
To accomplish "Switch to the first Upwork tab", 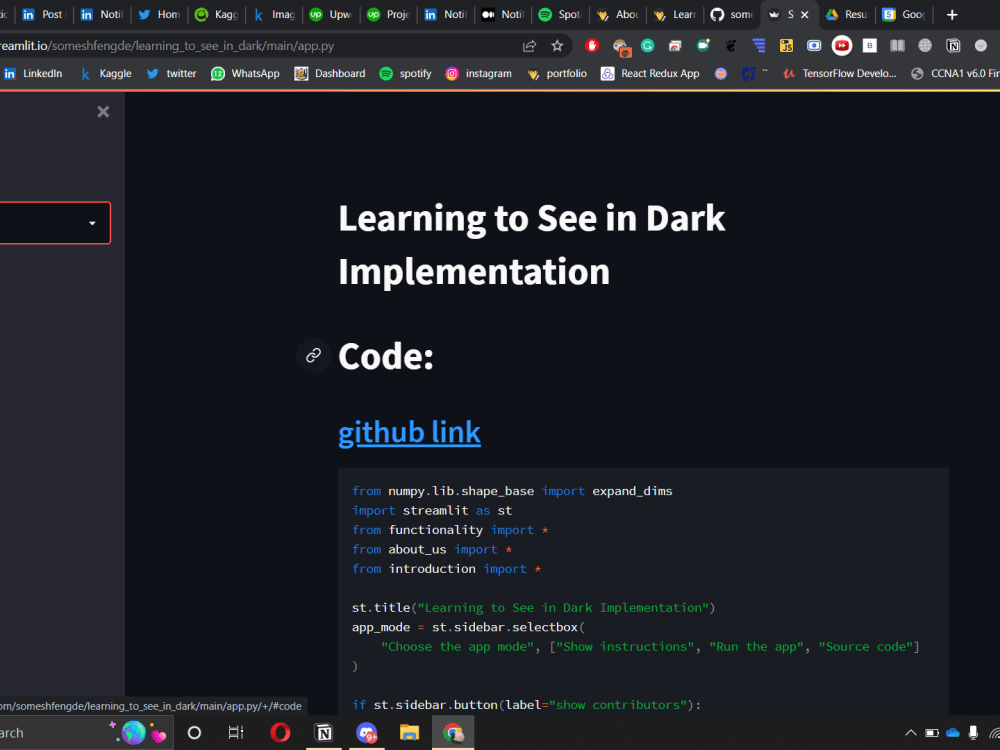I will pos(330,15).
